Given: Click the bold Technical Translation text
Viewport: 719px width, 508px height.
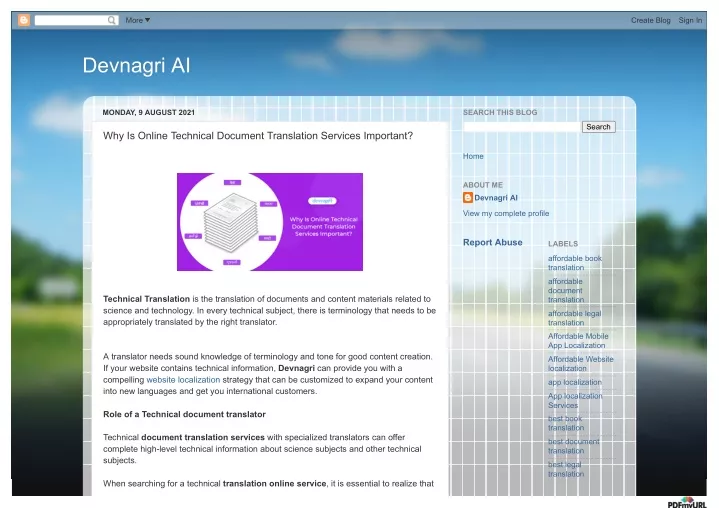Looking at the screenshot, I should pos(146,299).
